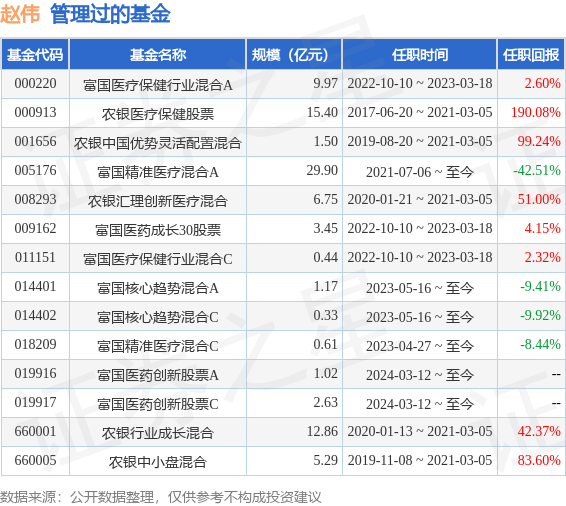Click the 2019-11-08 ~ 2021-03-05 tenure

coord(420,460)
